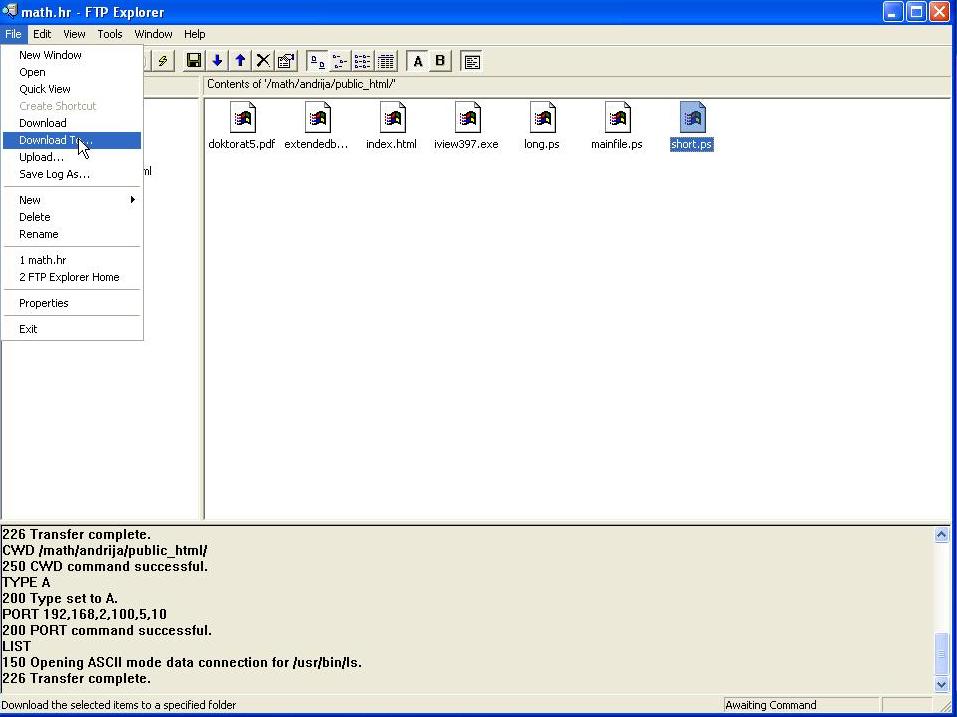Select the doktorat5.pdf file icon
This screenshot has width=957, height=717.
(x=242, y=117)
